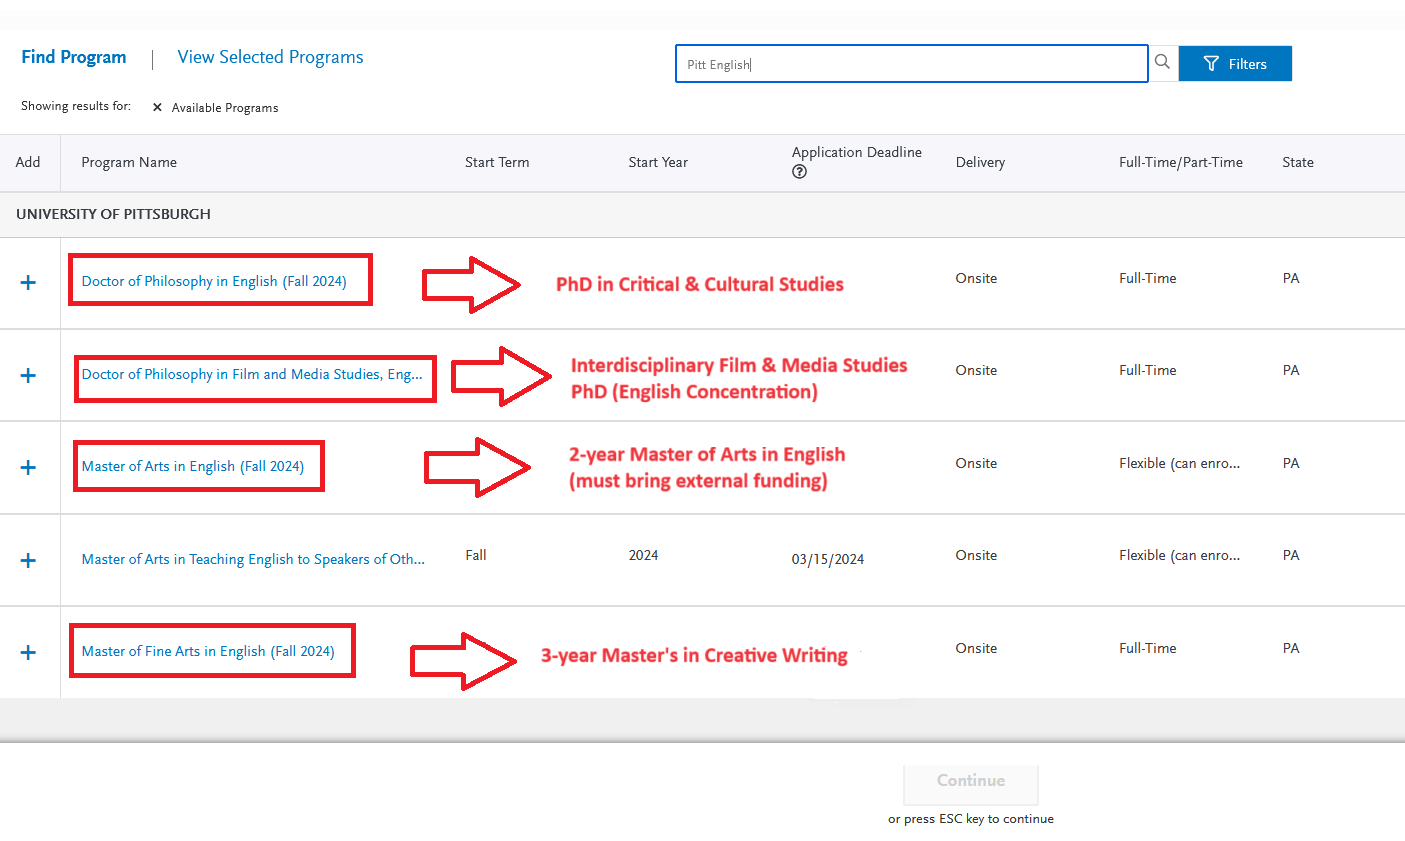Open Master of Fine Arts in English (Fall 2024)
The width and height of the screenshot is (1405, 841).
pyautogui.click(x=208, y=651)
